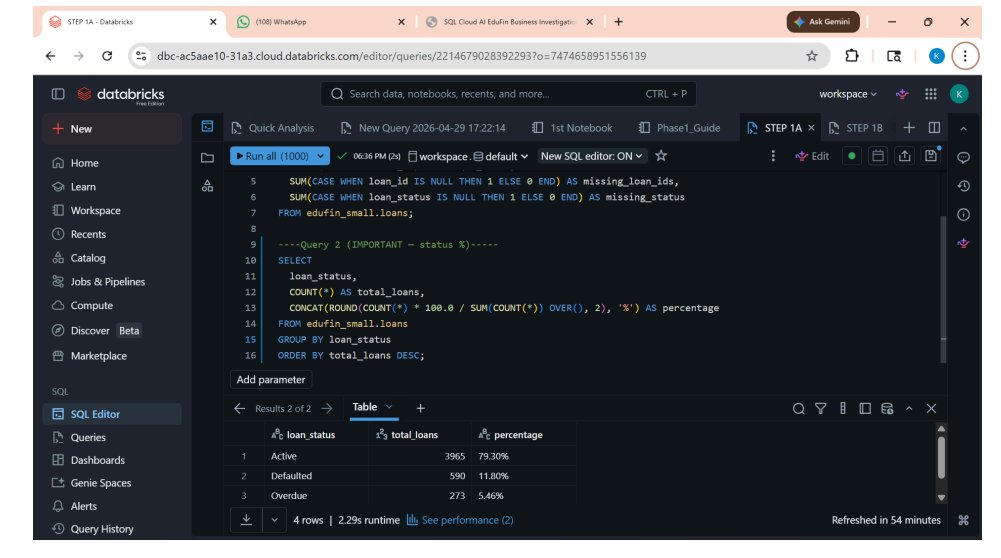The image size is (1001, 558).
Task: Open Jobs & Pipelines in sidebar
Action: click(112, 282)
